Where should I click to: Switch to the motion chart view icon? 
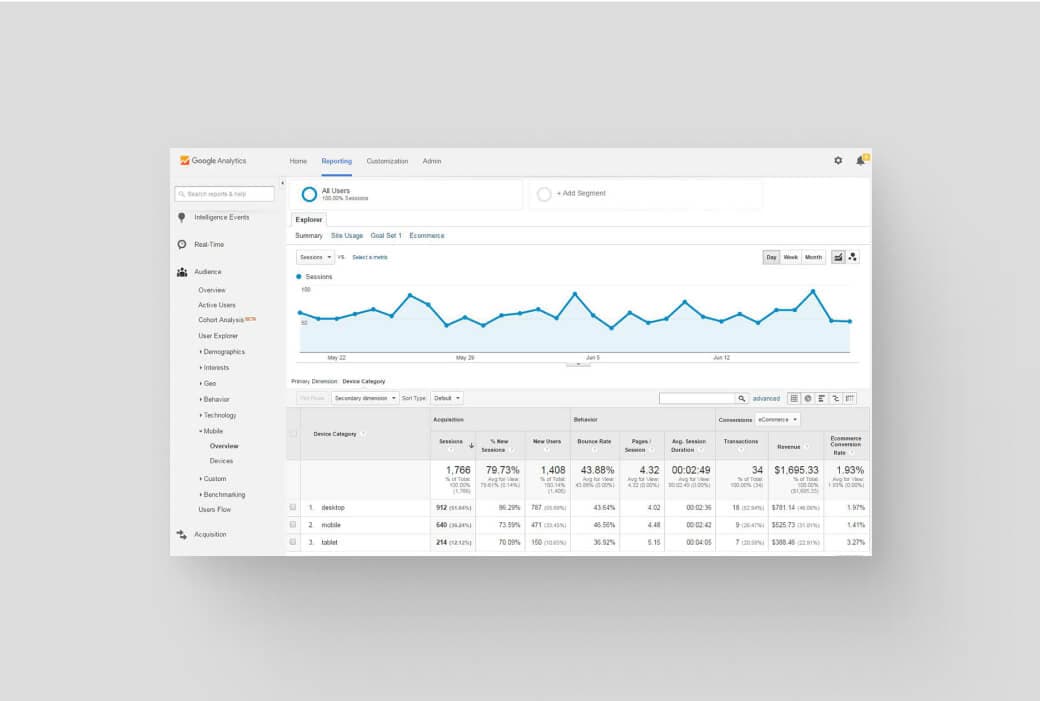(853, 257)
